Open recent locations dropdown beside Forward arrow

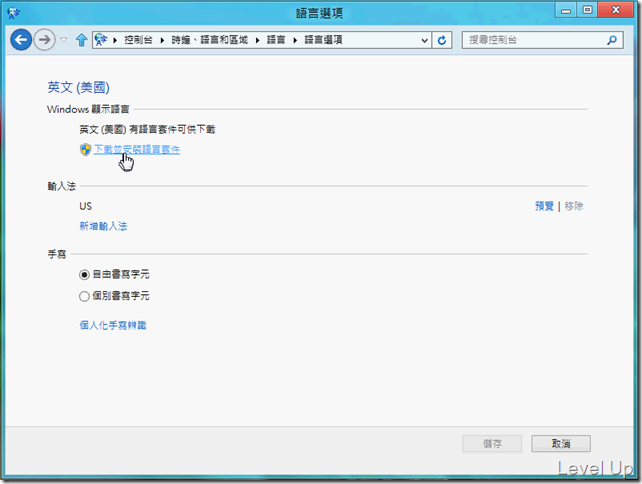pos(64,40)
